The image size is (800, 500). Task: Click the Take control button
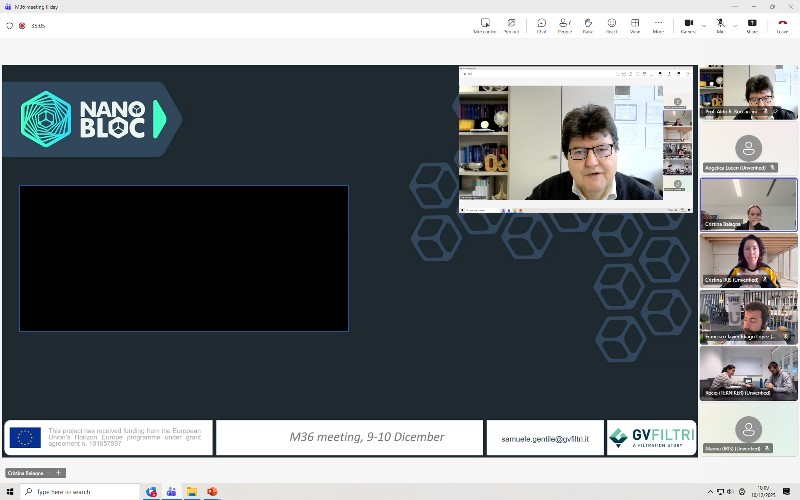coord(485,25)
